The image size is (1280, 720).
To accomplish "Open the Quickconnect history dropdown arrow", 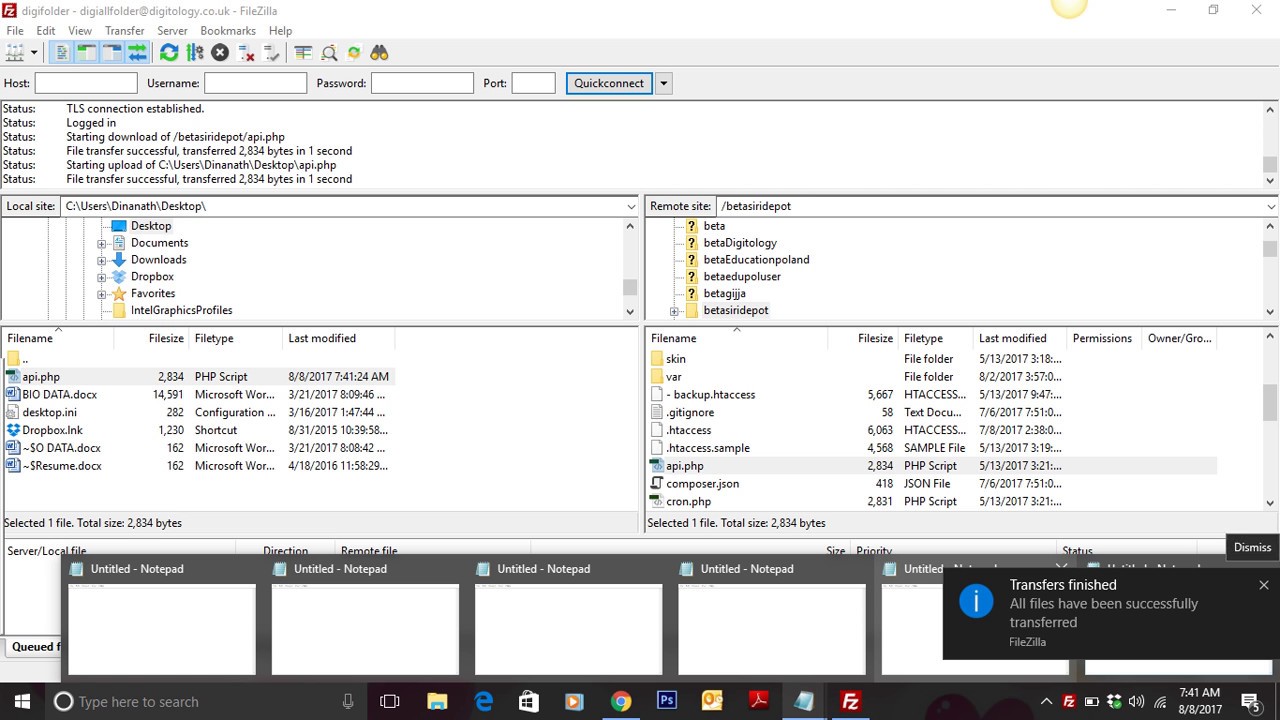I will click(x=663, y=83).
